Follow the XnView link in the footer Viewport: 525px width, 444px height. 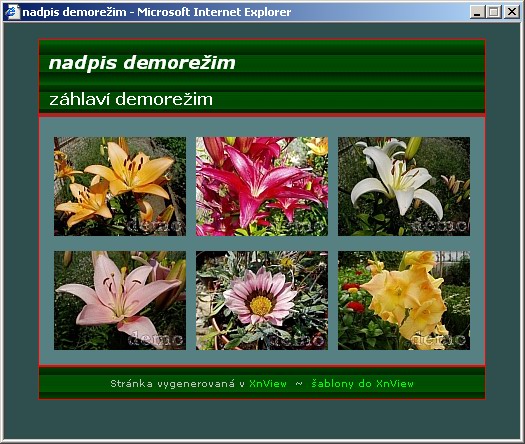[268, 384]
